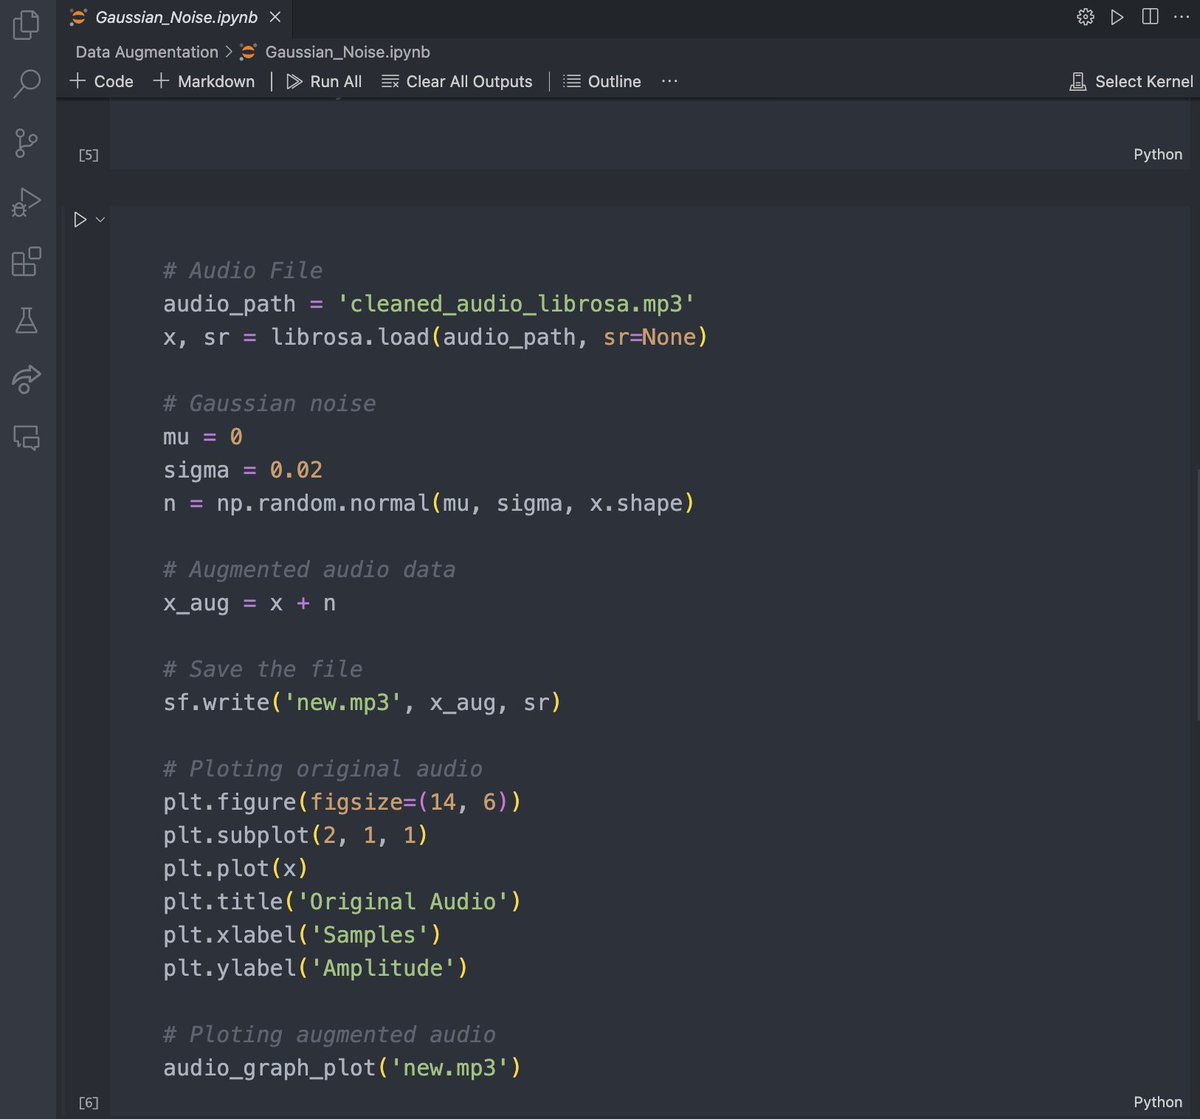Screen dimensions: 1200x1119
Task: Open notebook toolbar overflow ellipsis
Action: (670, 82)
